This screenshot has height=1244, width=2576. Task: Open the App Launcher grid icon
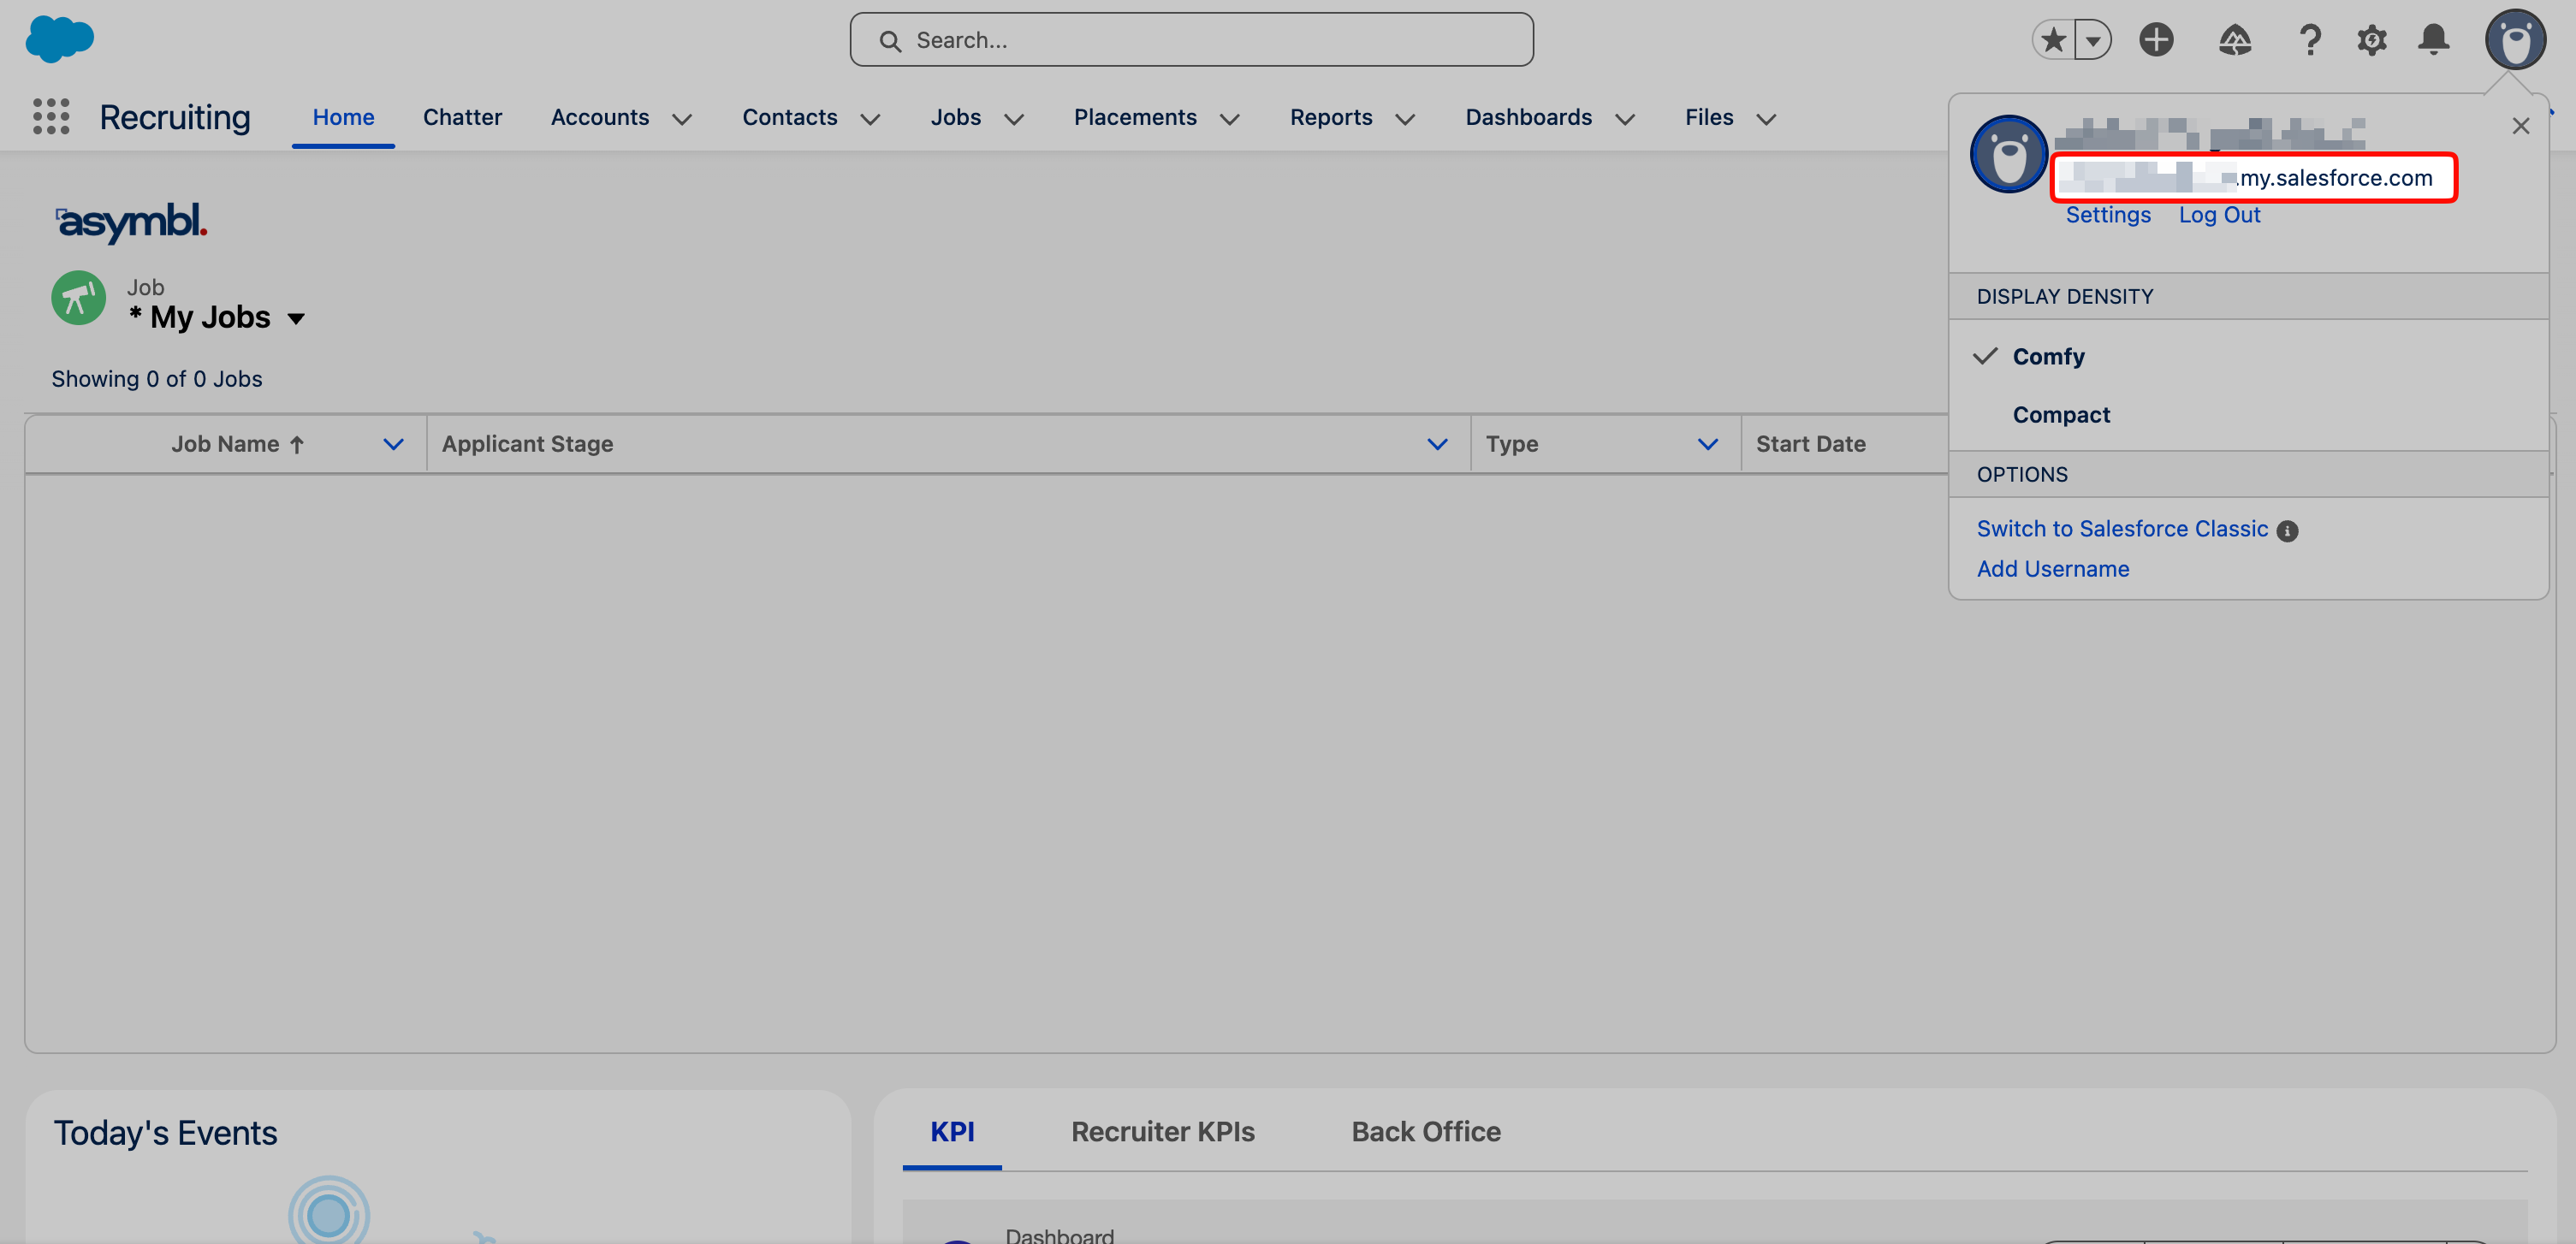51,117
